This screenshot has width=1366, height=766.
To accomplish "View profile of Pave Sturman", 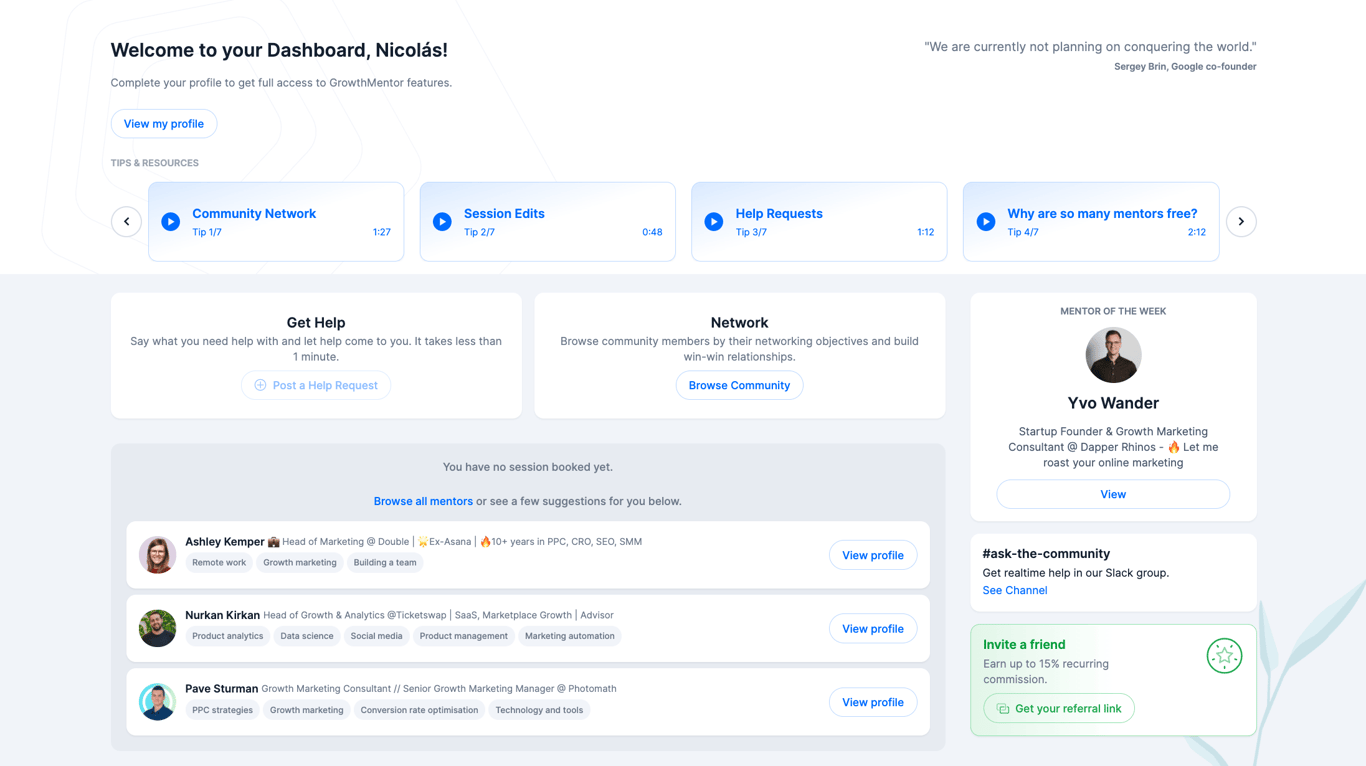I will 872,702.
